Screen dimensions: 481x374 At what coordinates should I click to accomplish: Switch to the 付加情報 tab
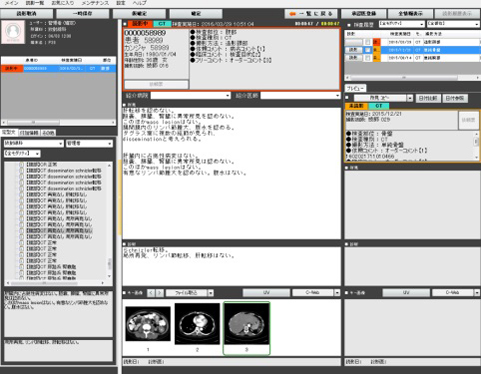point(29,133)
